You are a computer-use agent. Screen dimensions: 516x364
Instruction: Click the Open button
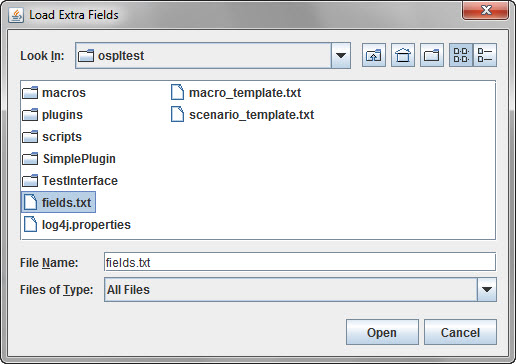(x=382, y=332)
